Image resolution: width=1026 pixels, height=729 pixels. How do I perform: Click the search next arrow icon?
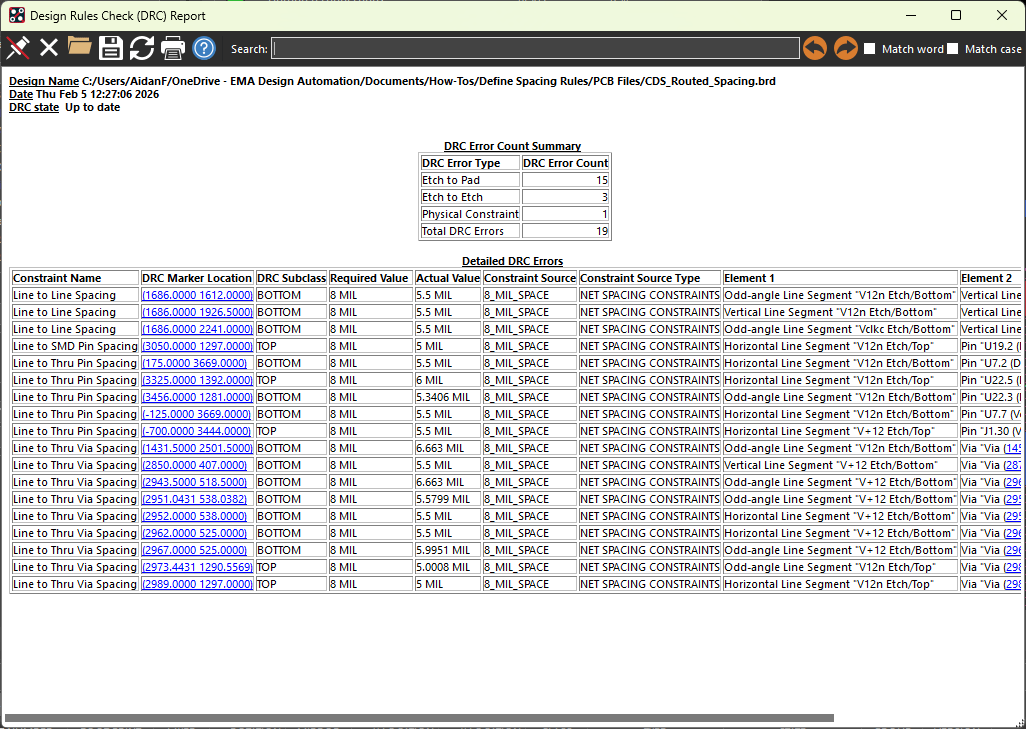pyautogui.click(x=846, y=48)
